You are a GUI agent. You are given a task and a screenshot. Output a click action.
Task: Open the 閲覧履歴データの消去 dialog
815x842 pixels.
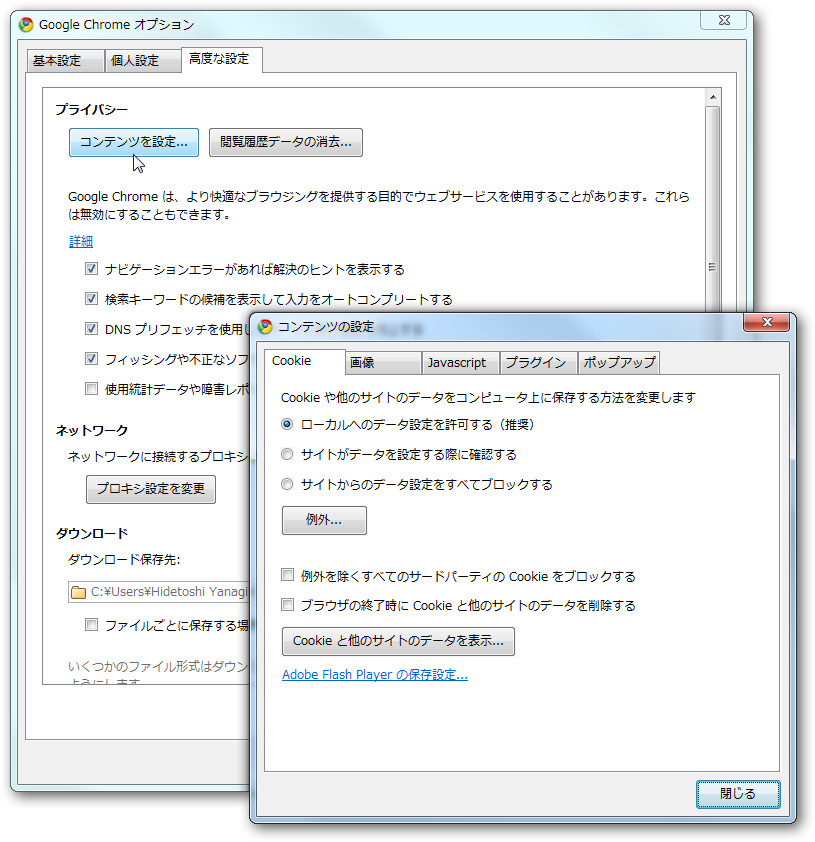[x=285, y=142]
